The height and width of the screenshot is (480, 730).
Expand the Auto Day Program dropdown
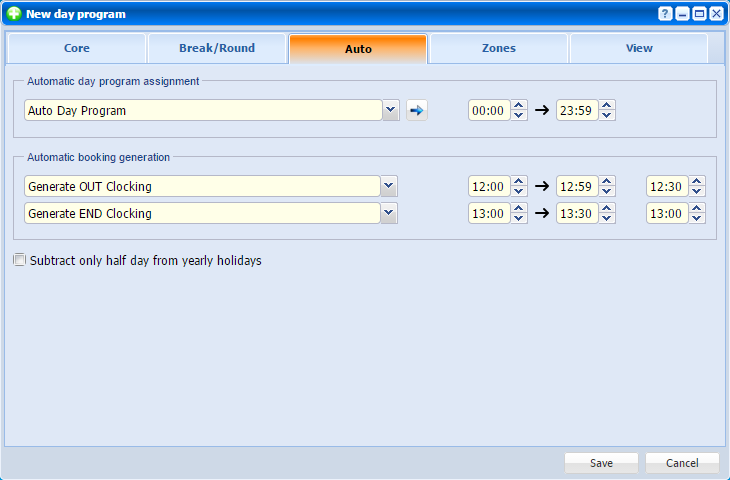click(x=391, y=111)
